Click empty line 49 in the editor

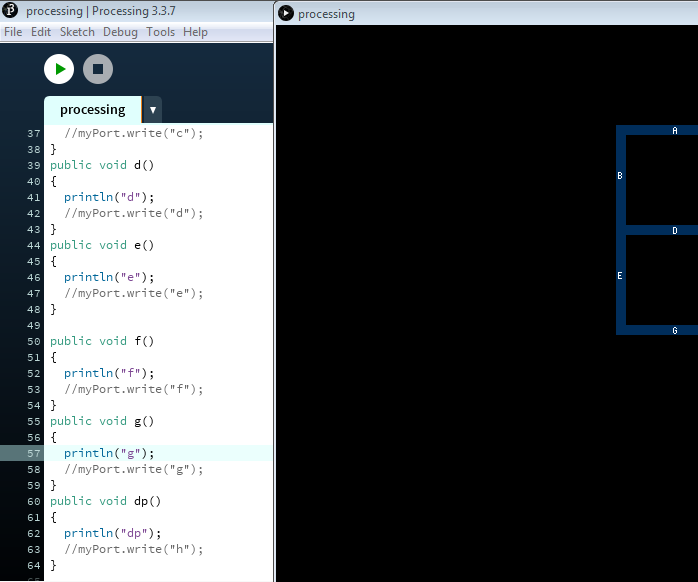click(158, 325)
